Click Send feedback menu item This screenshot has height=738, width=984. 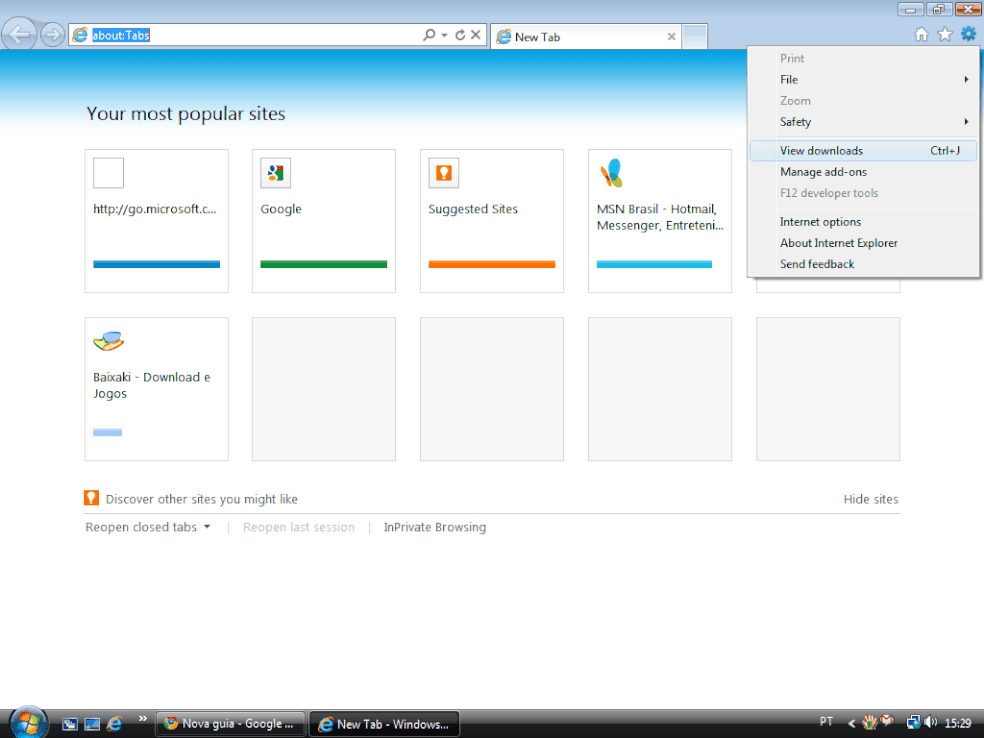[864, 264]
